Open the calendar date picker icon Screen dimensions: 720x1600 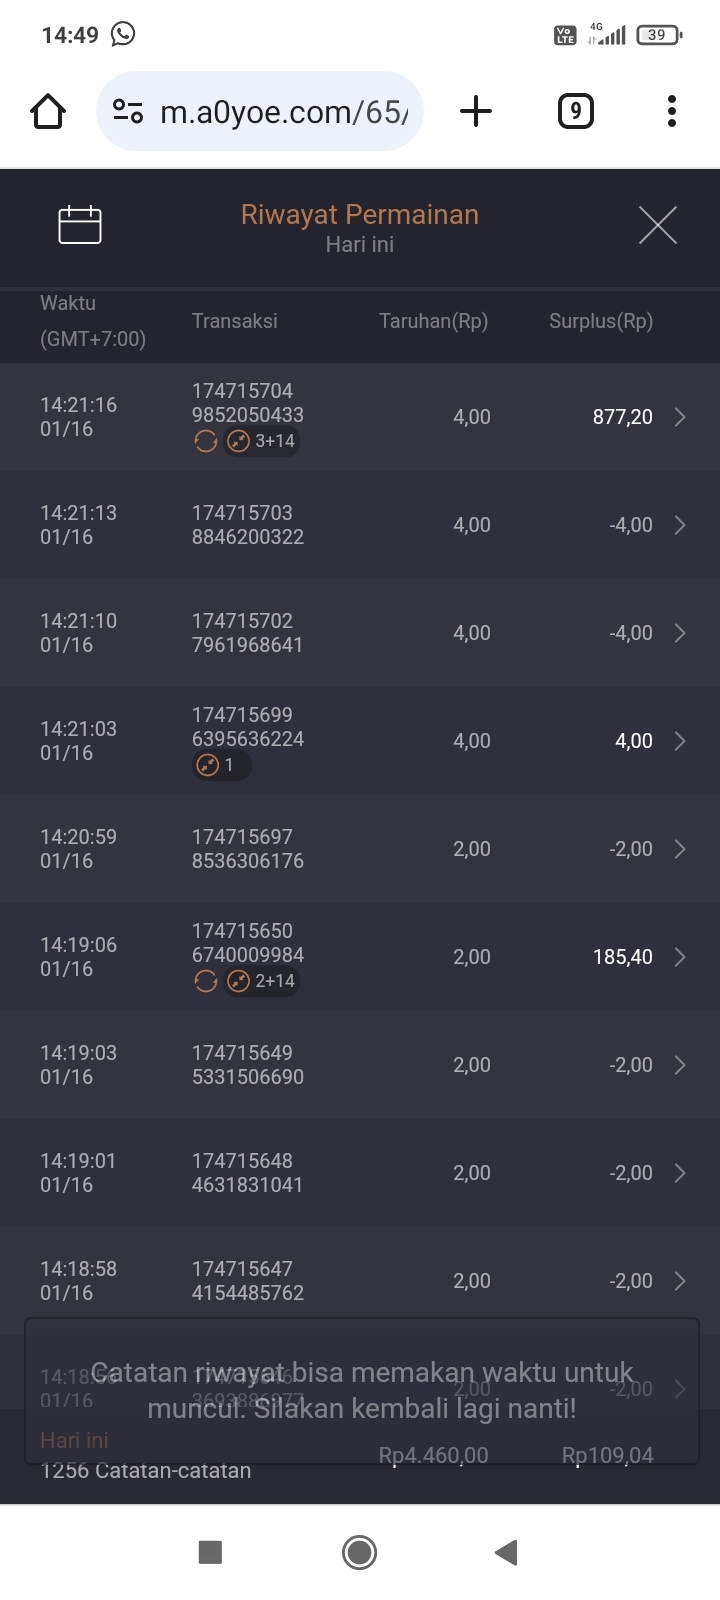tap(80, 225)
